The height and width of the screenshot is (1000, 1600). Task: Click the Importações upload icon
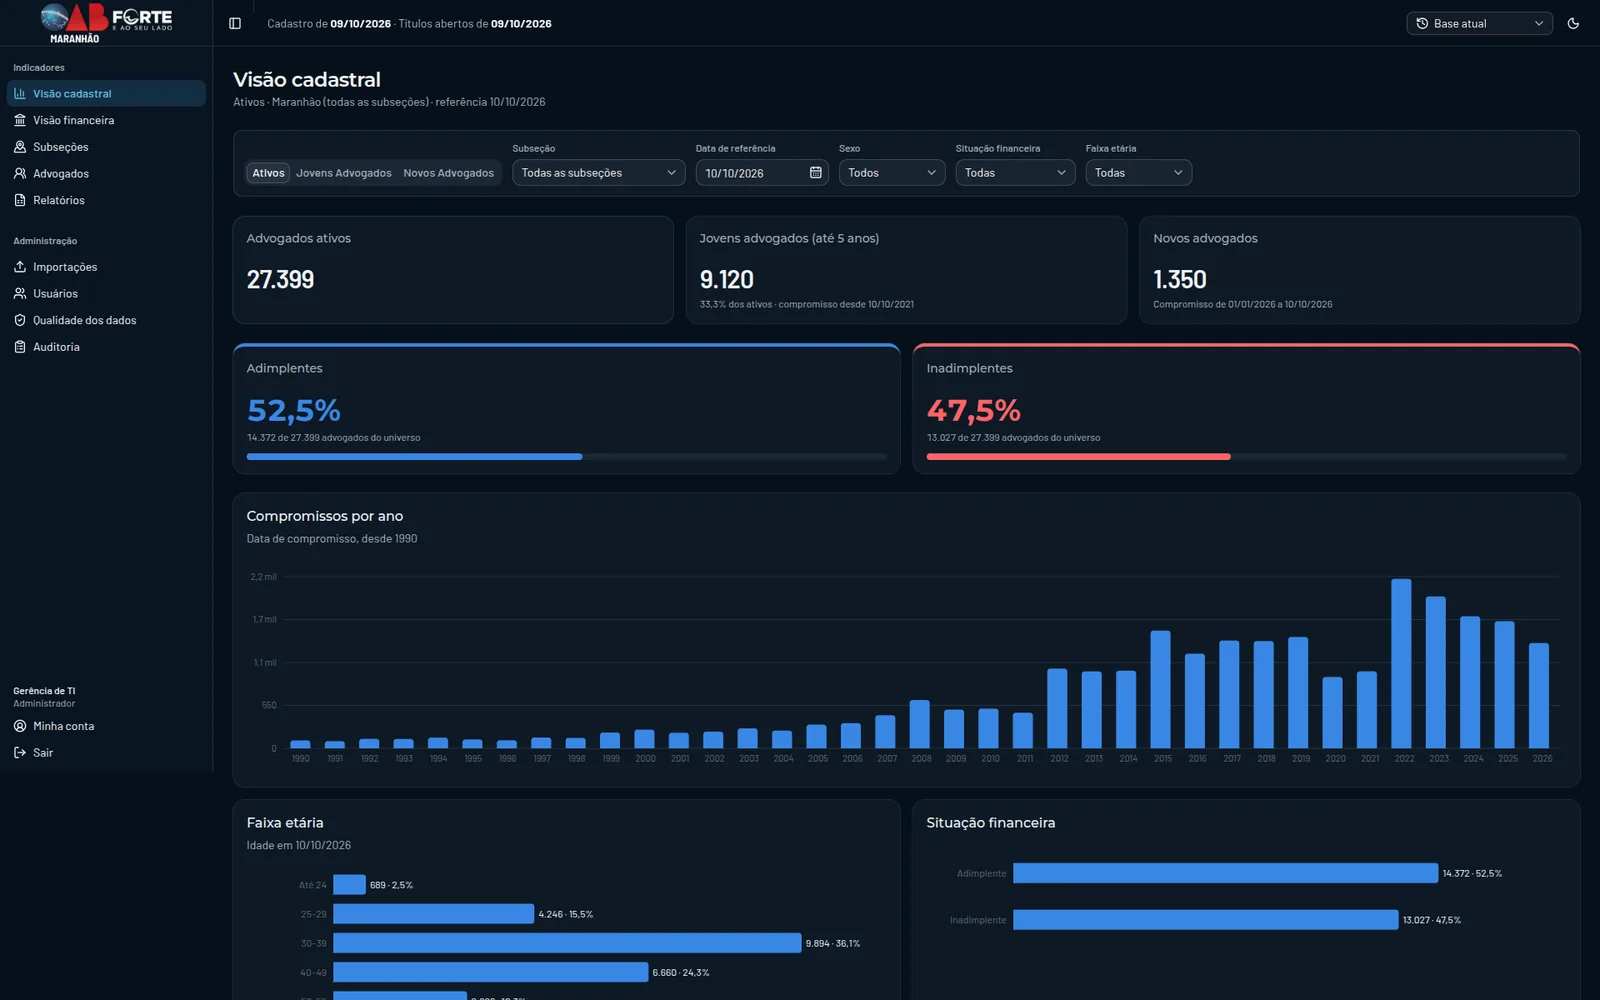pyautogui.click(x=20, y=267)
